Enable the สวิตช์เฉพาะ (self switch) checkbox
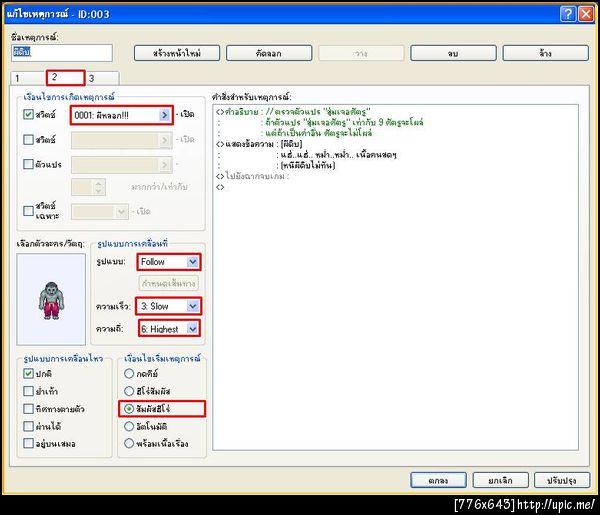Image resolution: width=600 pixels, height=515 pixels. point(28,211)
